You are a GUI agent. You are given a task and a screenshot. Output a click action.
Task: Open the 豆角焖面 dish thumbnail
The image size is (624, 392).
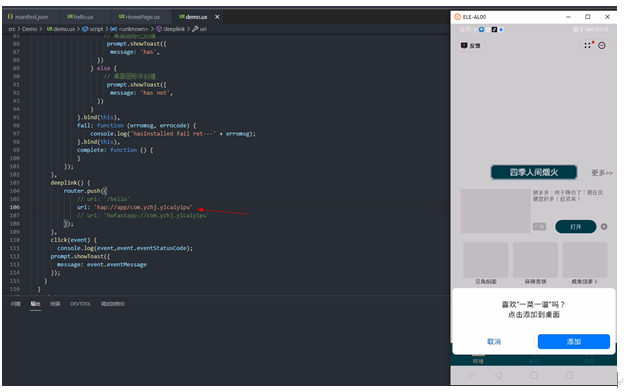[486, 259]
